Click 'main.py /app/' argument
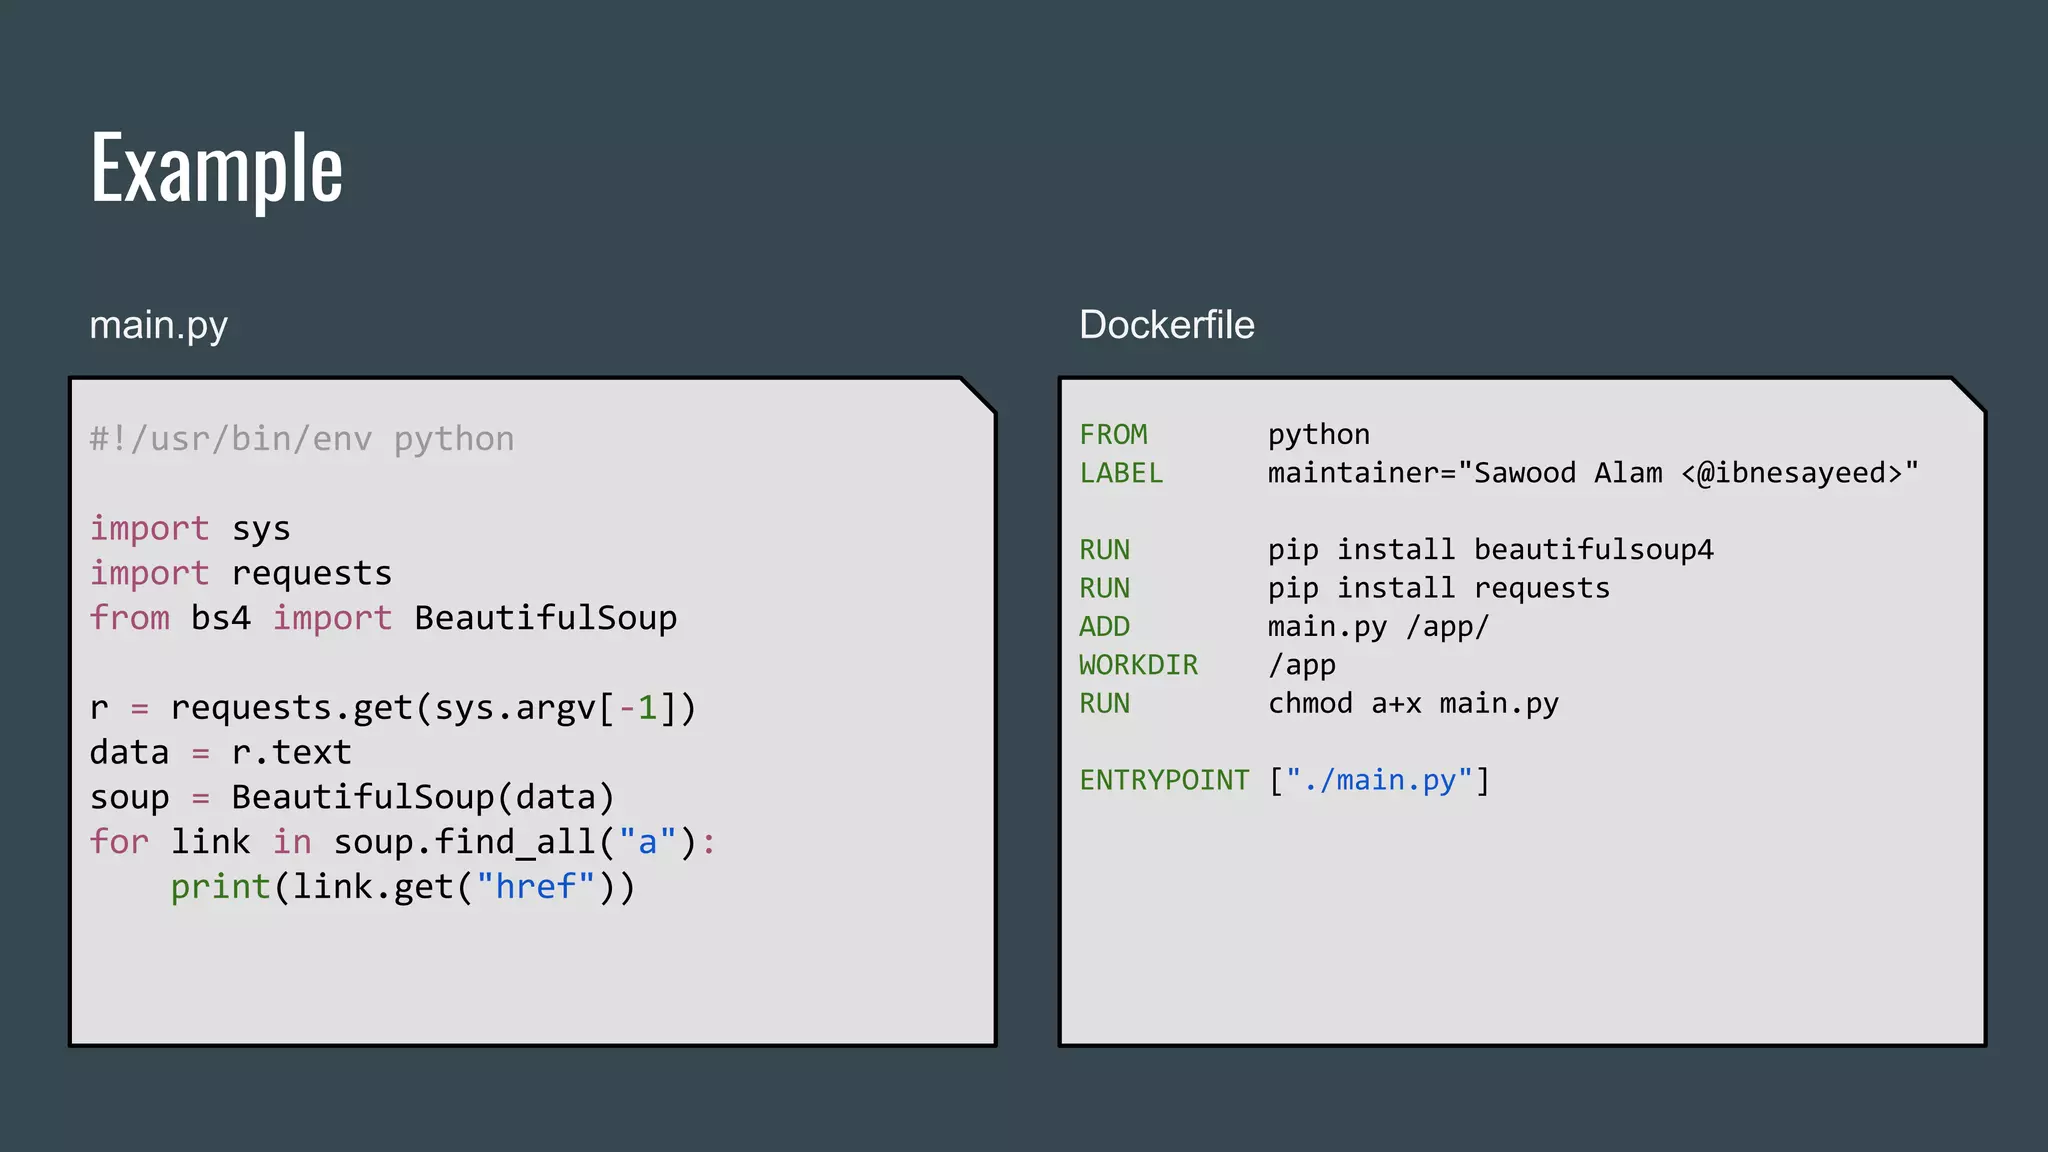The height and width of the screenshot is (1152, 2048). point(1379,627)
